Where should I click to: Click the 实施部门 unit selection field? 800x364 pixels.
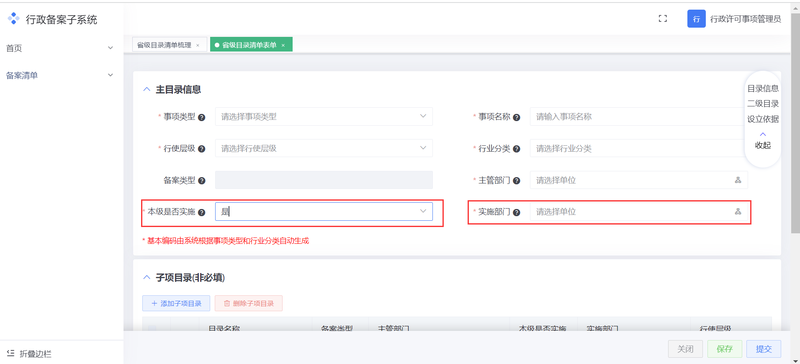639,211
